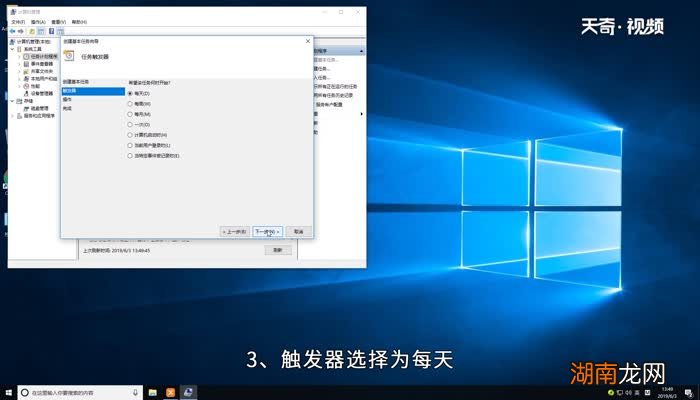This screenshot has height=400, width=700.
Task: Select the 一次(O) radio button
Action: [130, 125]
